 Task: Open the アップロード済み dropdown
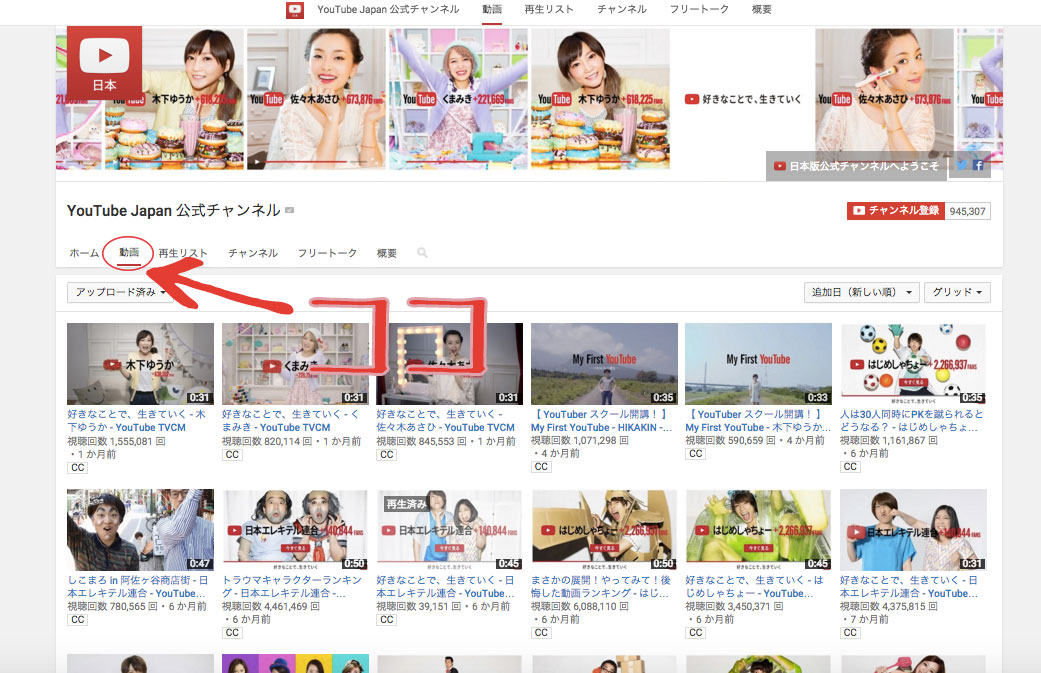pyautogui.click(x=120, y=292)
